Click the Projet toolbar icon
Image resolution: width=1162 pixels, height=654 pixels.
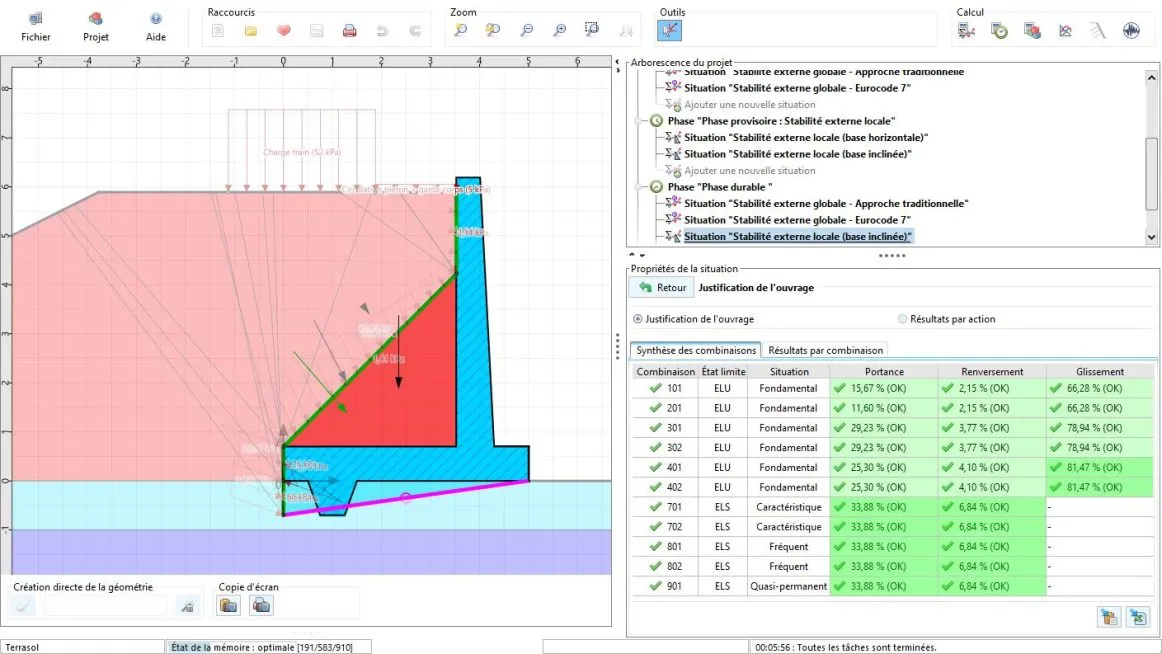95,20
